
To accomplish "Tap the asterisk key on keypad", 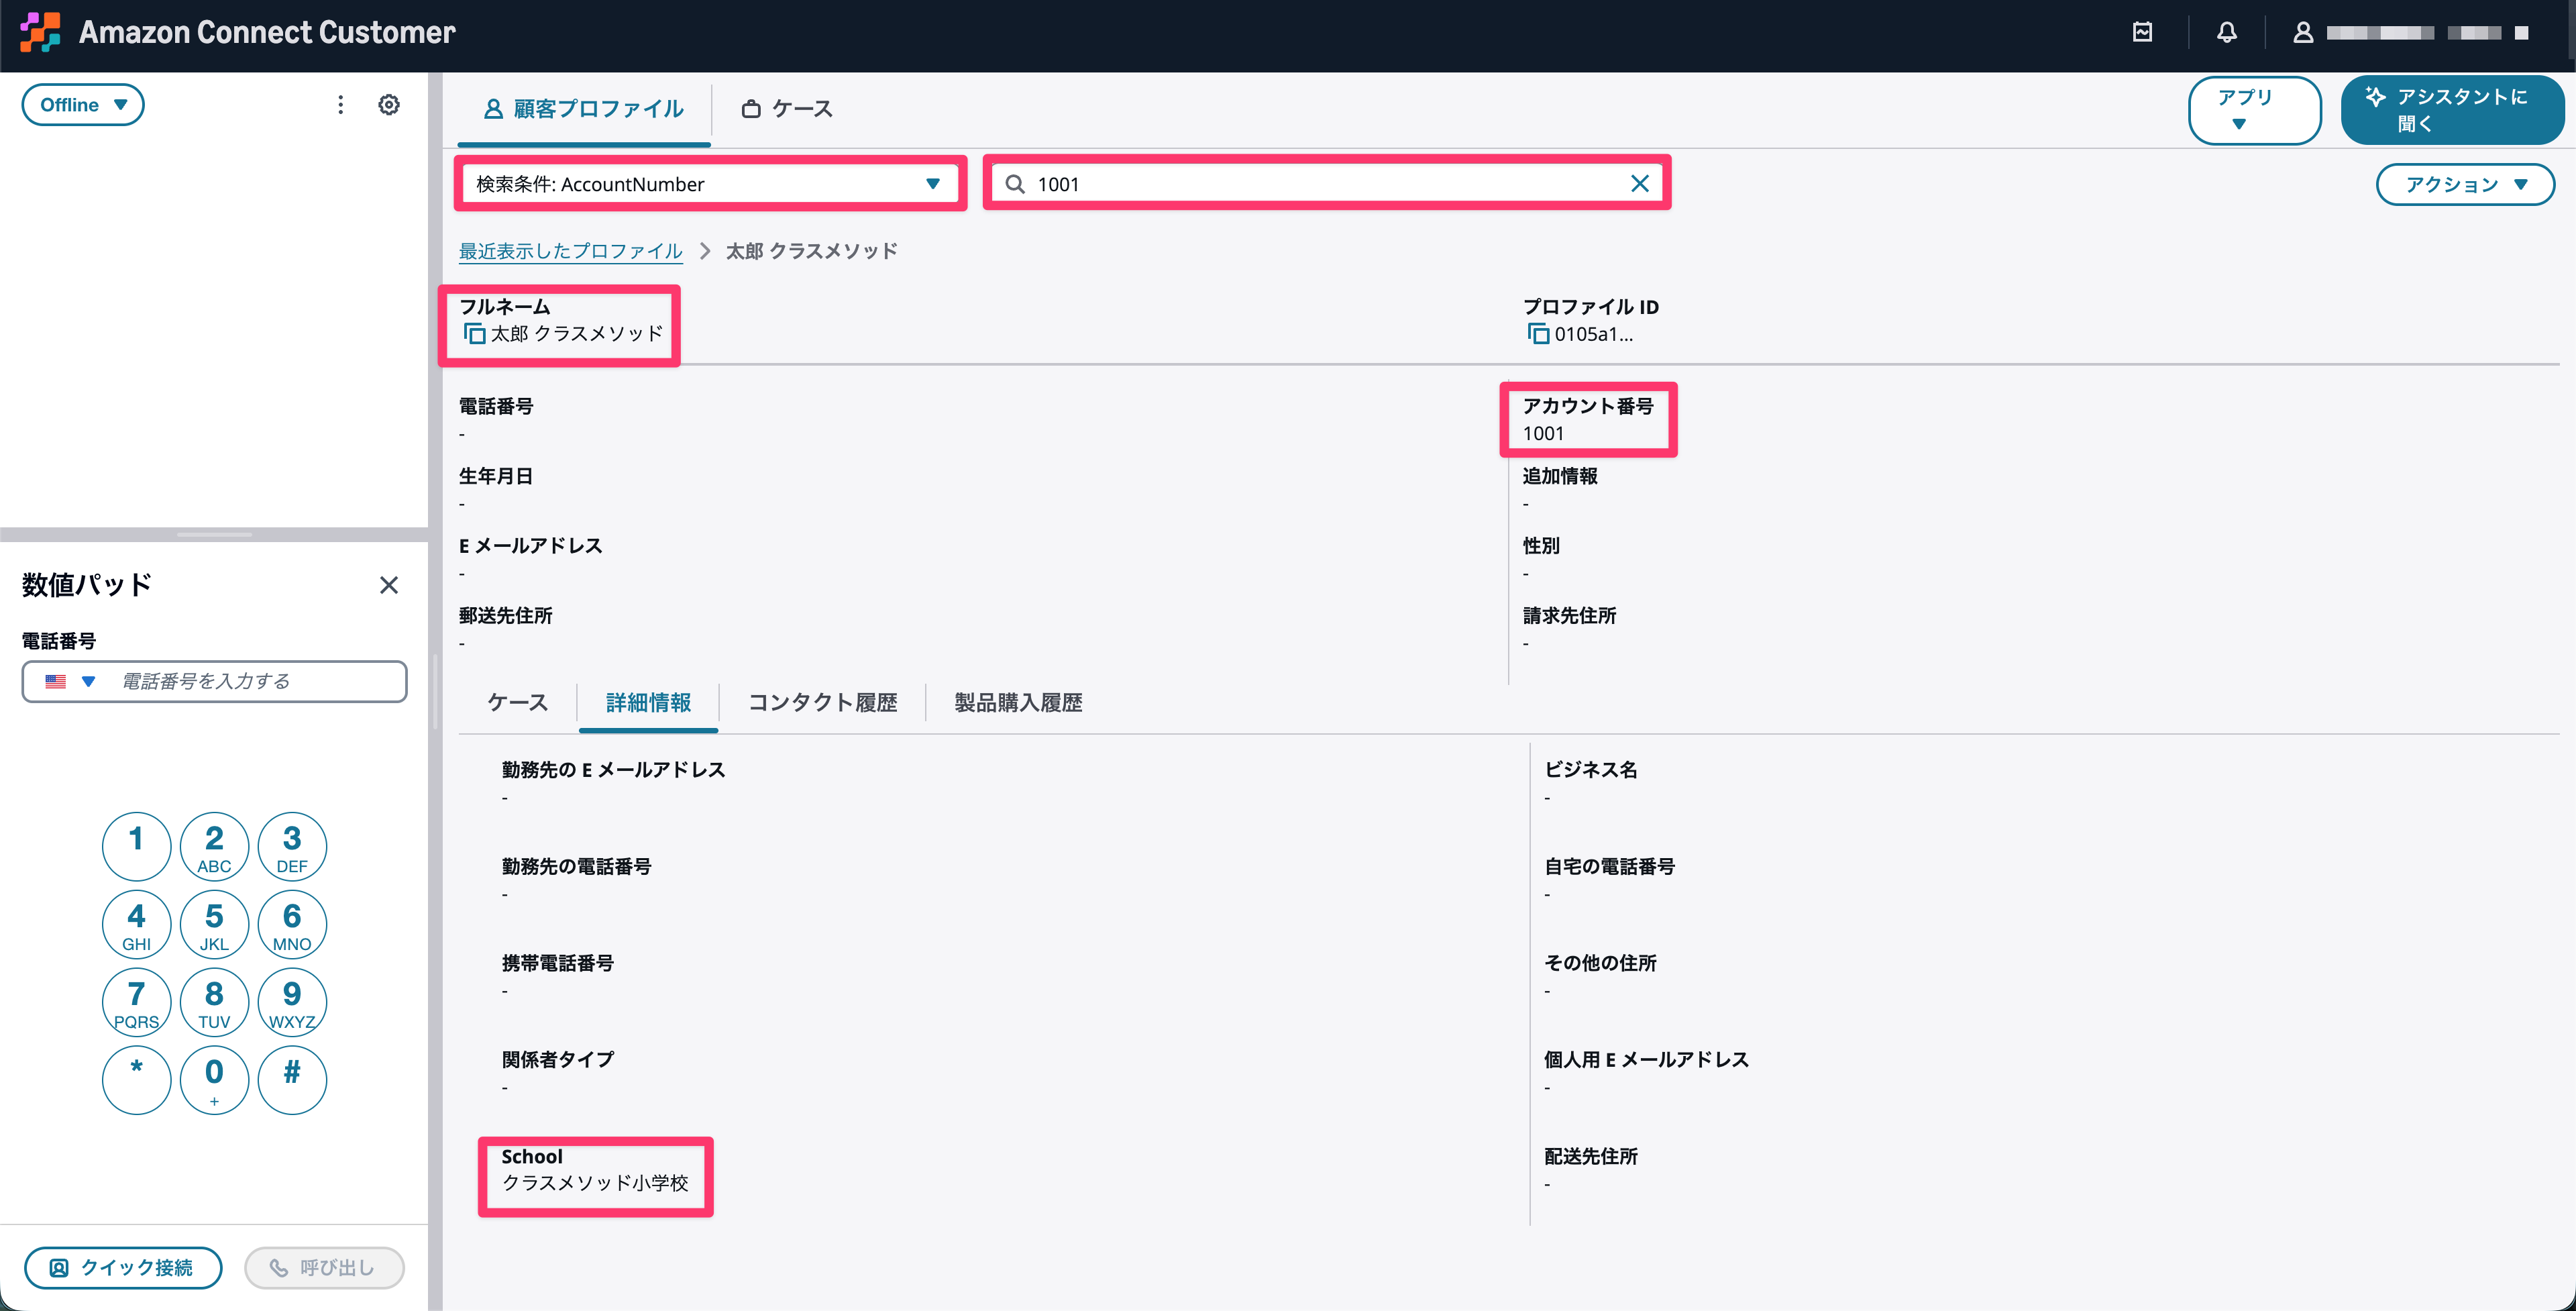I will (x=136, y=1080).
